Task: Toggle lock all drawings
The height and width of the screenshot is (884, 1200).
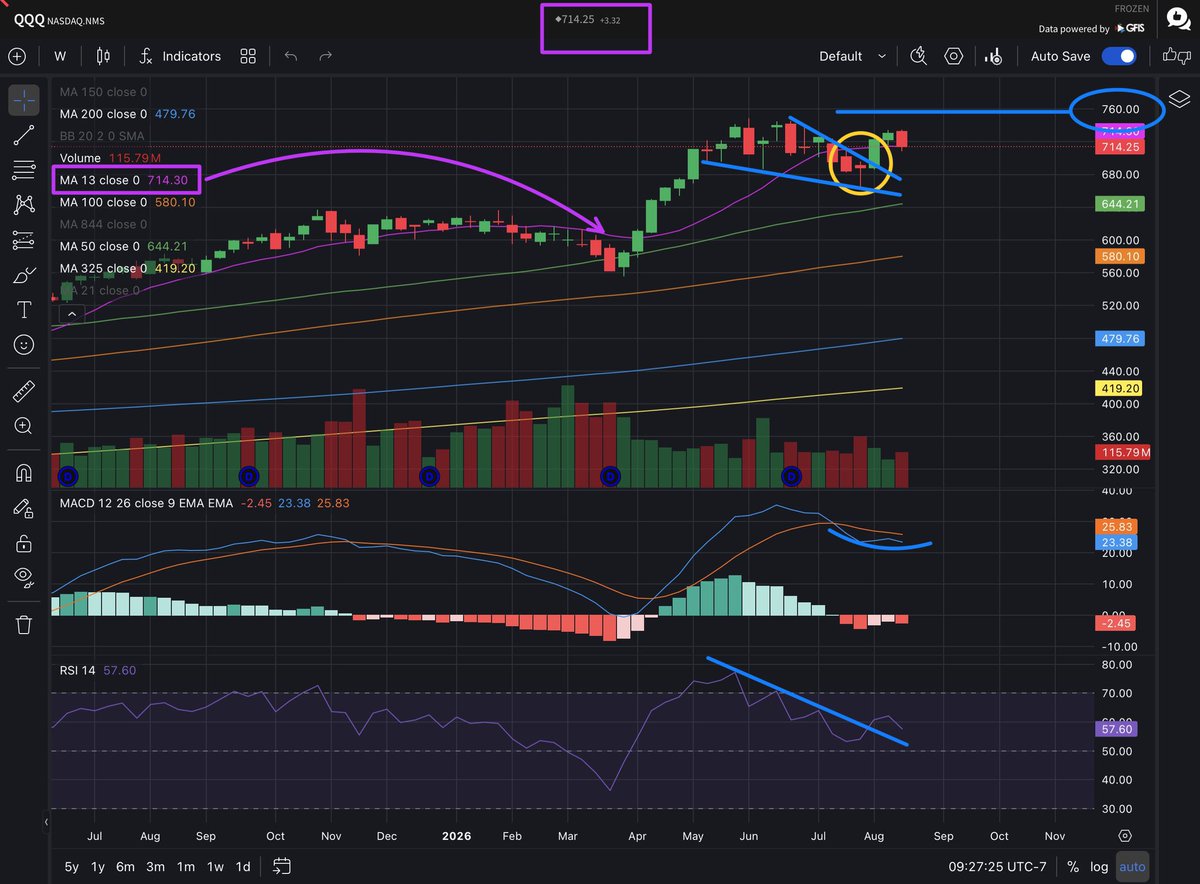Action: click(24, 543)
